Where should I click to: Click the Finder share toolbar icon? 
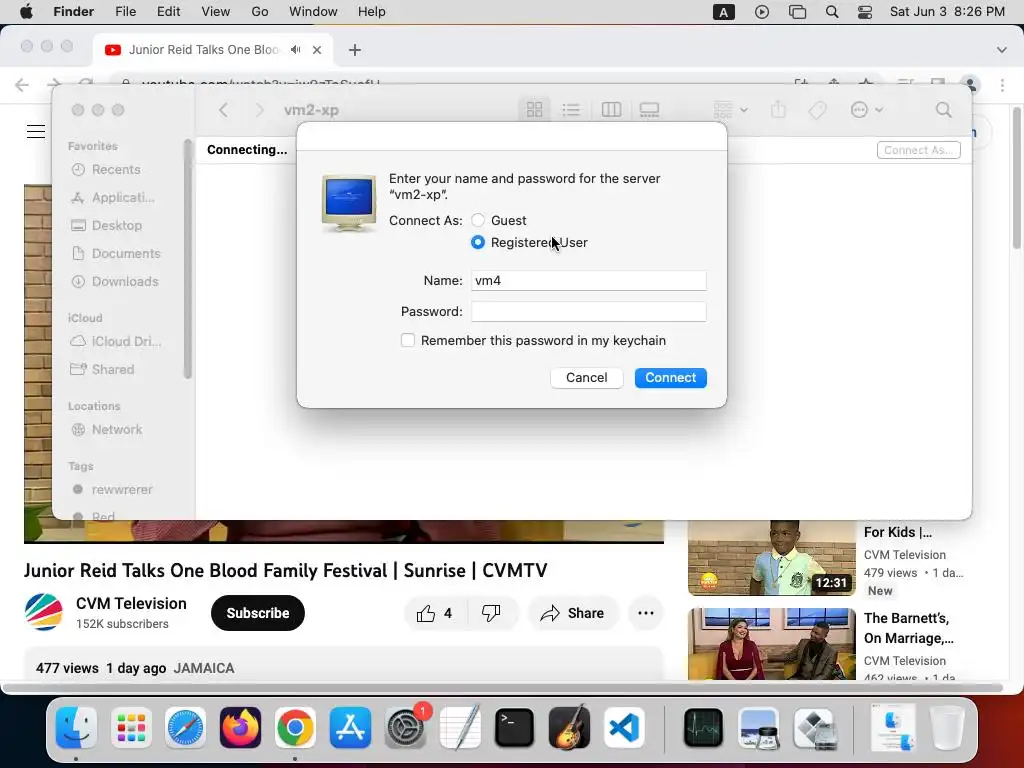[778, 110]
